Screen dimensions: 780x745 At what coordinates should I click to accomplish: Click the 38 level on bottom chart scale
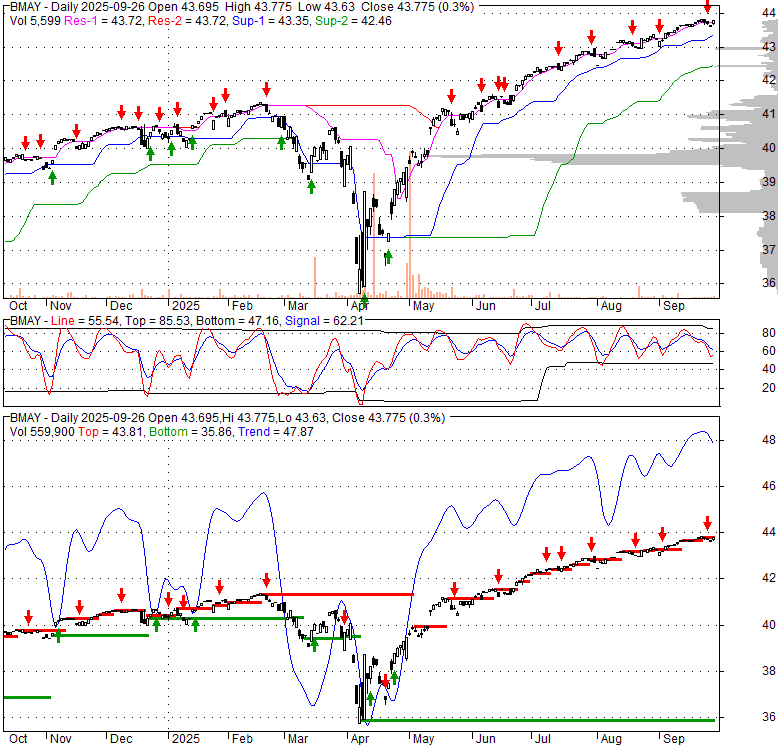(x=769, y=671)
